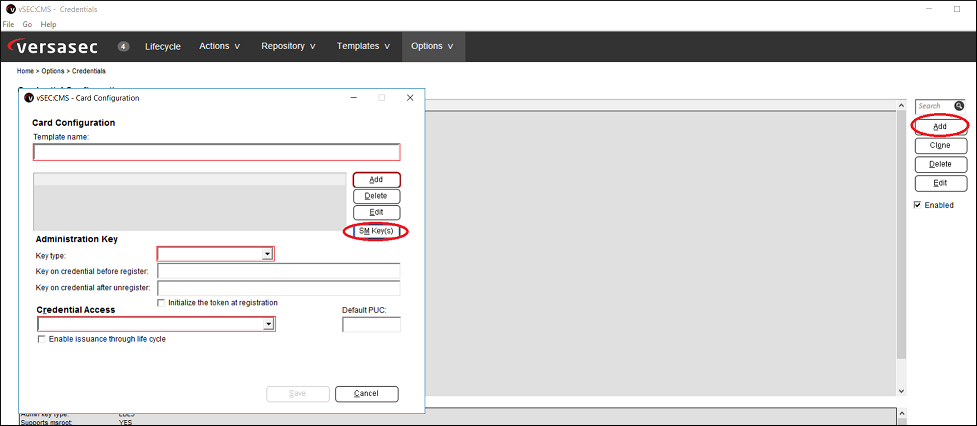
Task: Open the Help menu
Action: point(49,24)
